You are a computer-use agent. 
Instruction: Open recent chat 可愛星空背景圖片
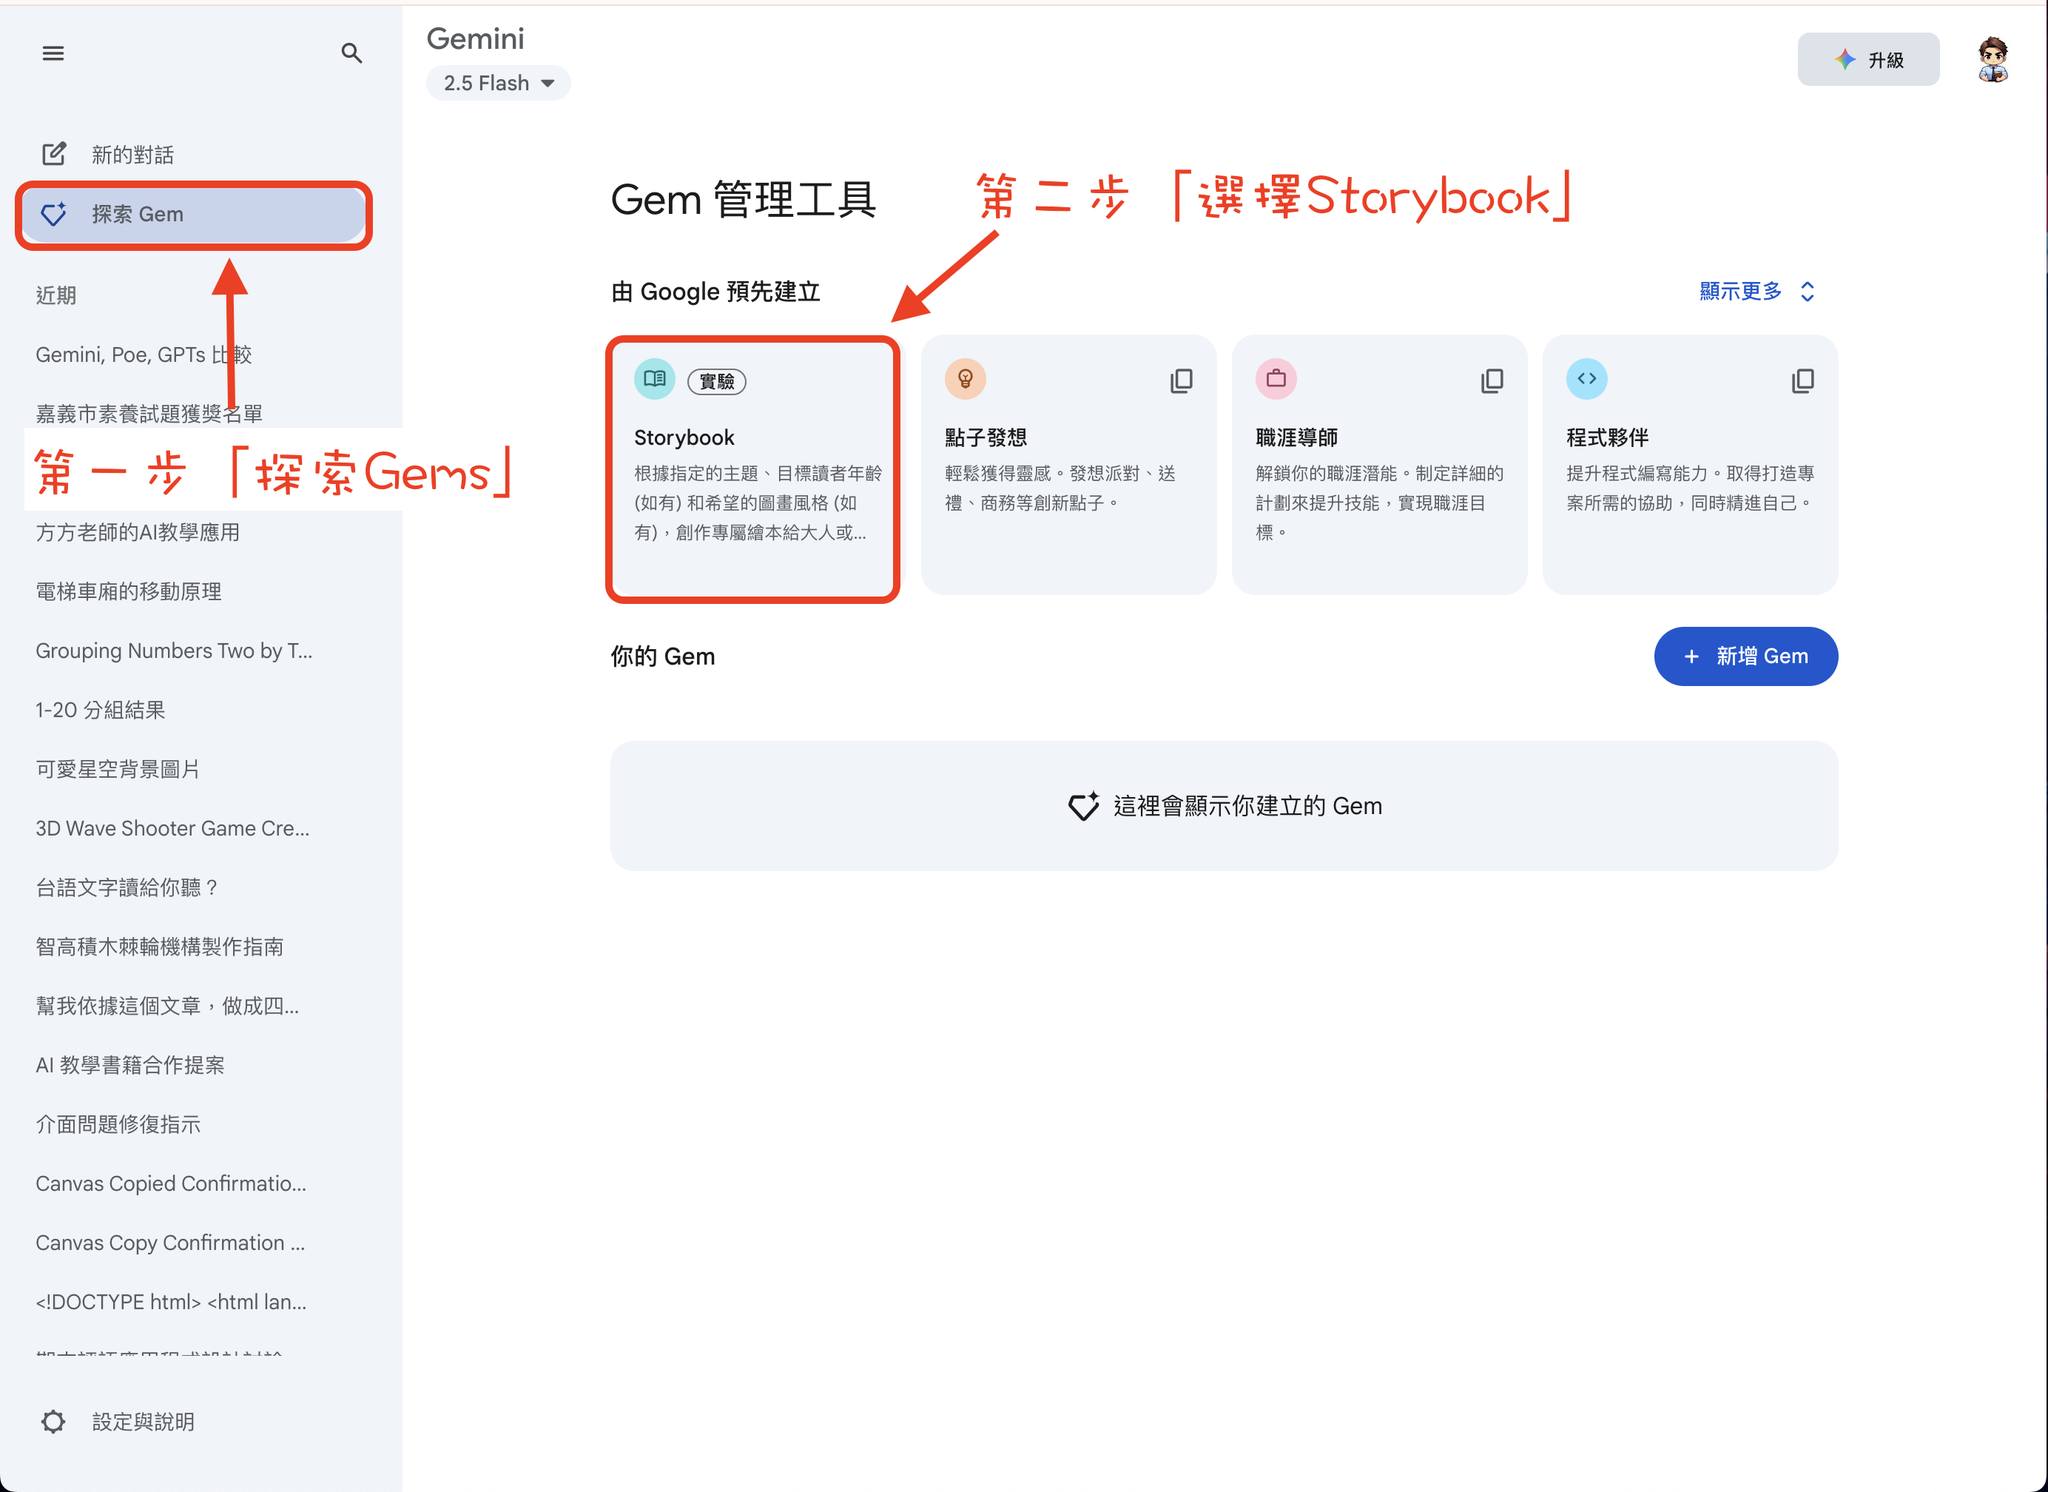tap(117, 769)
